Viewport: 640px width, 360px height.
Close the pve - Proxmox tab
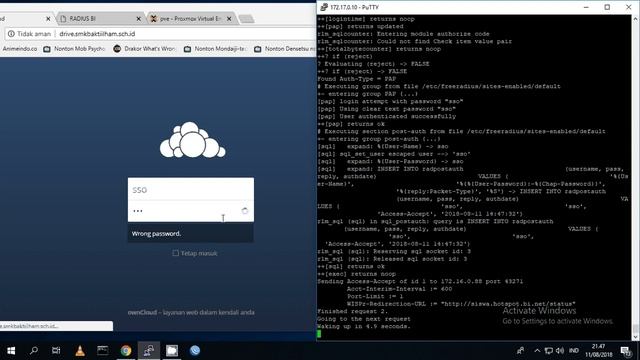pos(229,19)
